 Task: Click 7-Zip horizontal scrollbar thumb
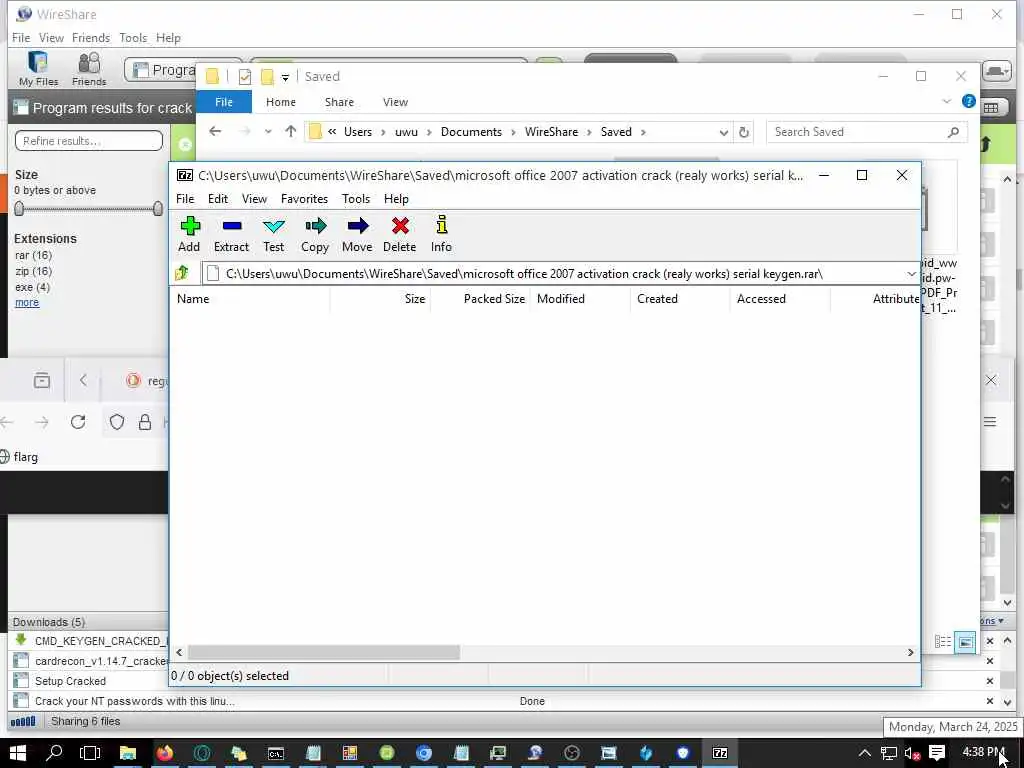pos(324,652)
